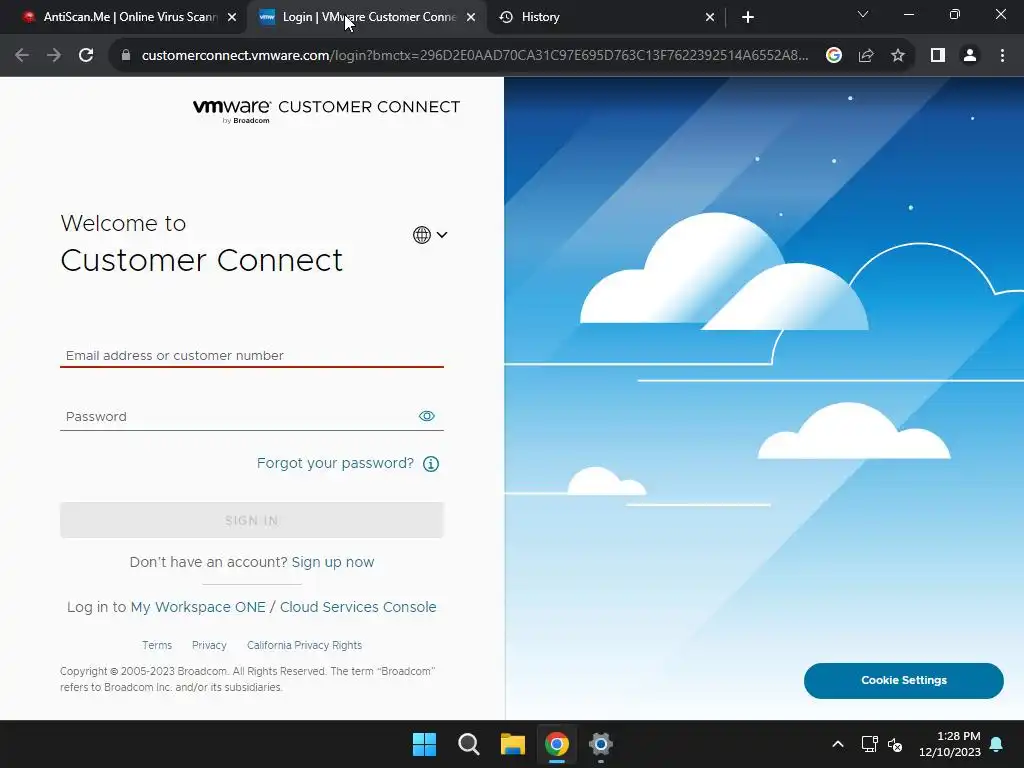Open the Chrome three-dot menu
The width and height of the screenshot is (1024, 768).
pos(1002,56)
